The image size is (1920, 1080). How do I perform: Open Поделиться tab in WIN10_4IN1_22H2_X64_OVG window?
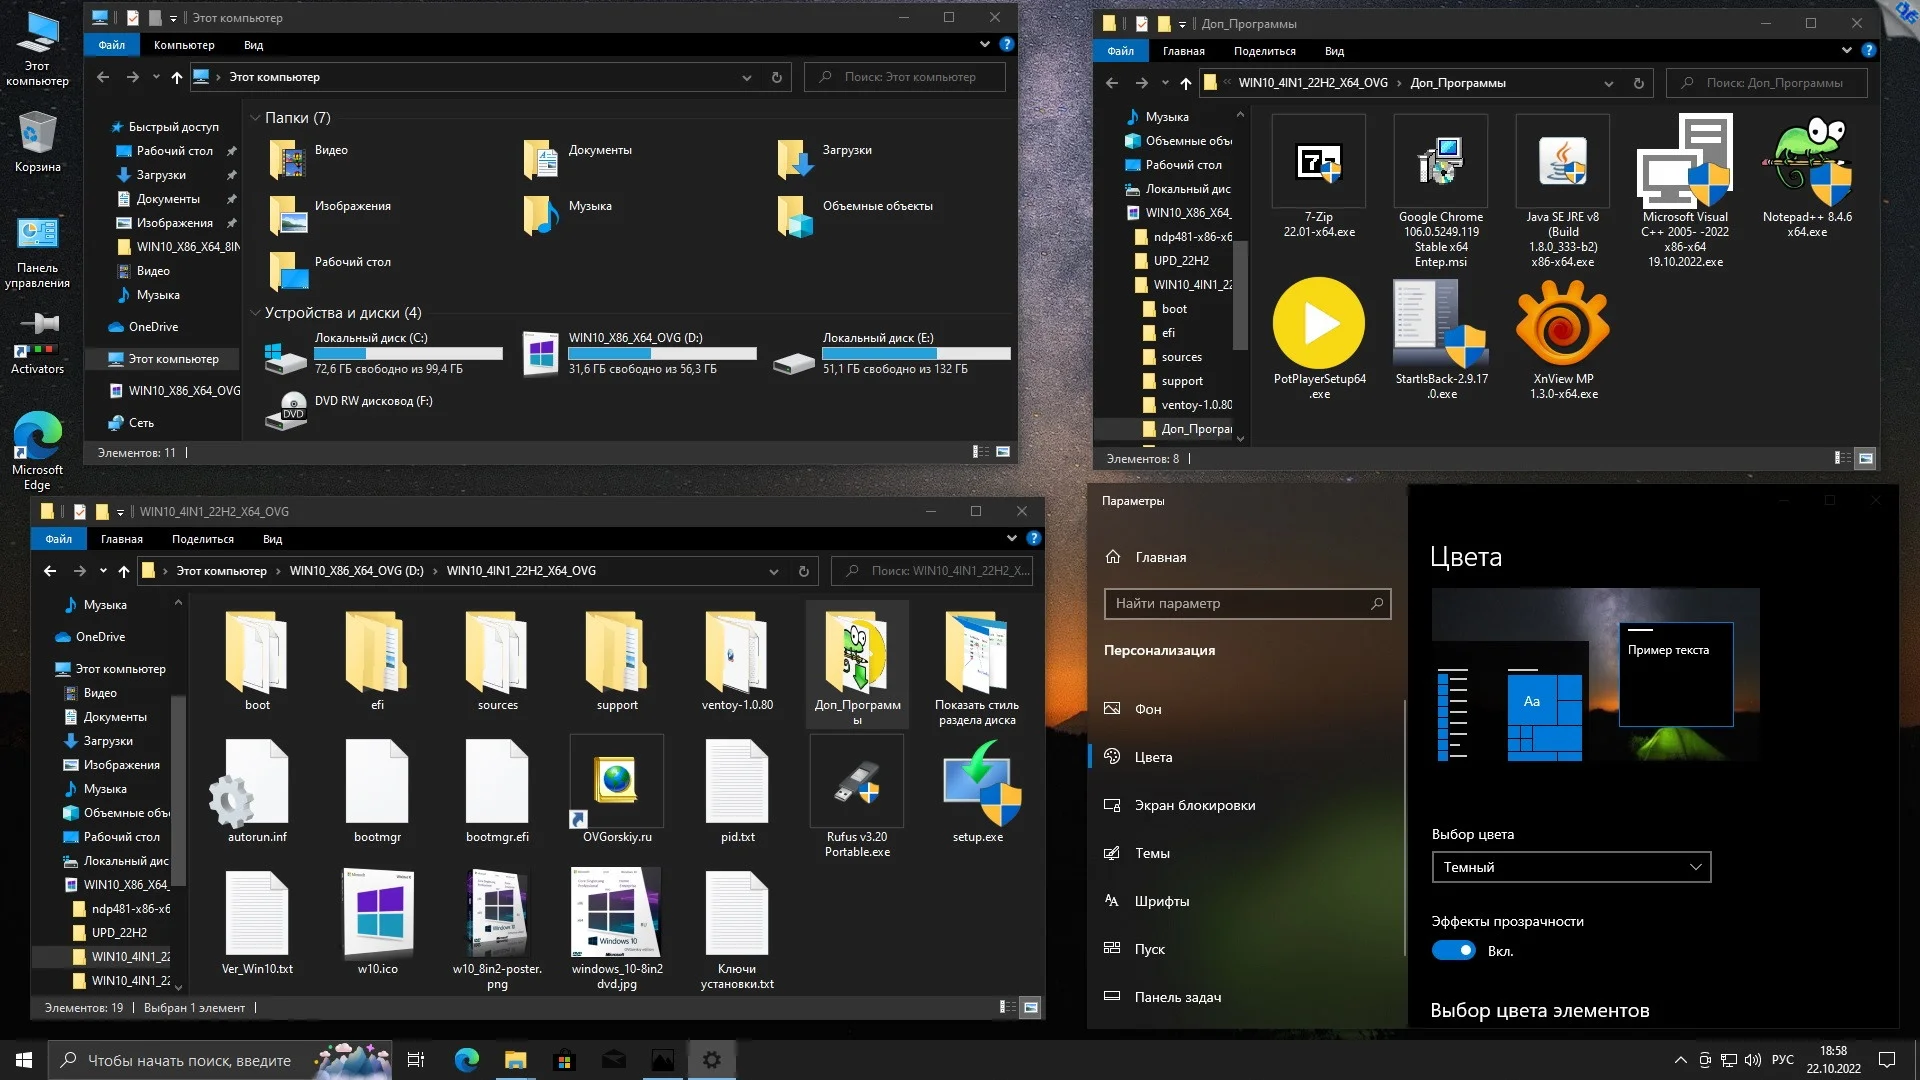tap(202, 539)
